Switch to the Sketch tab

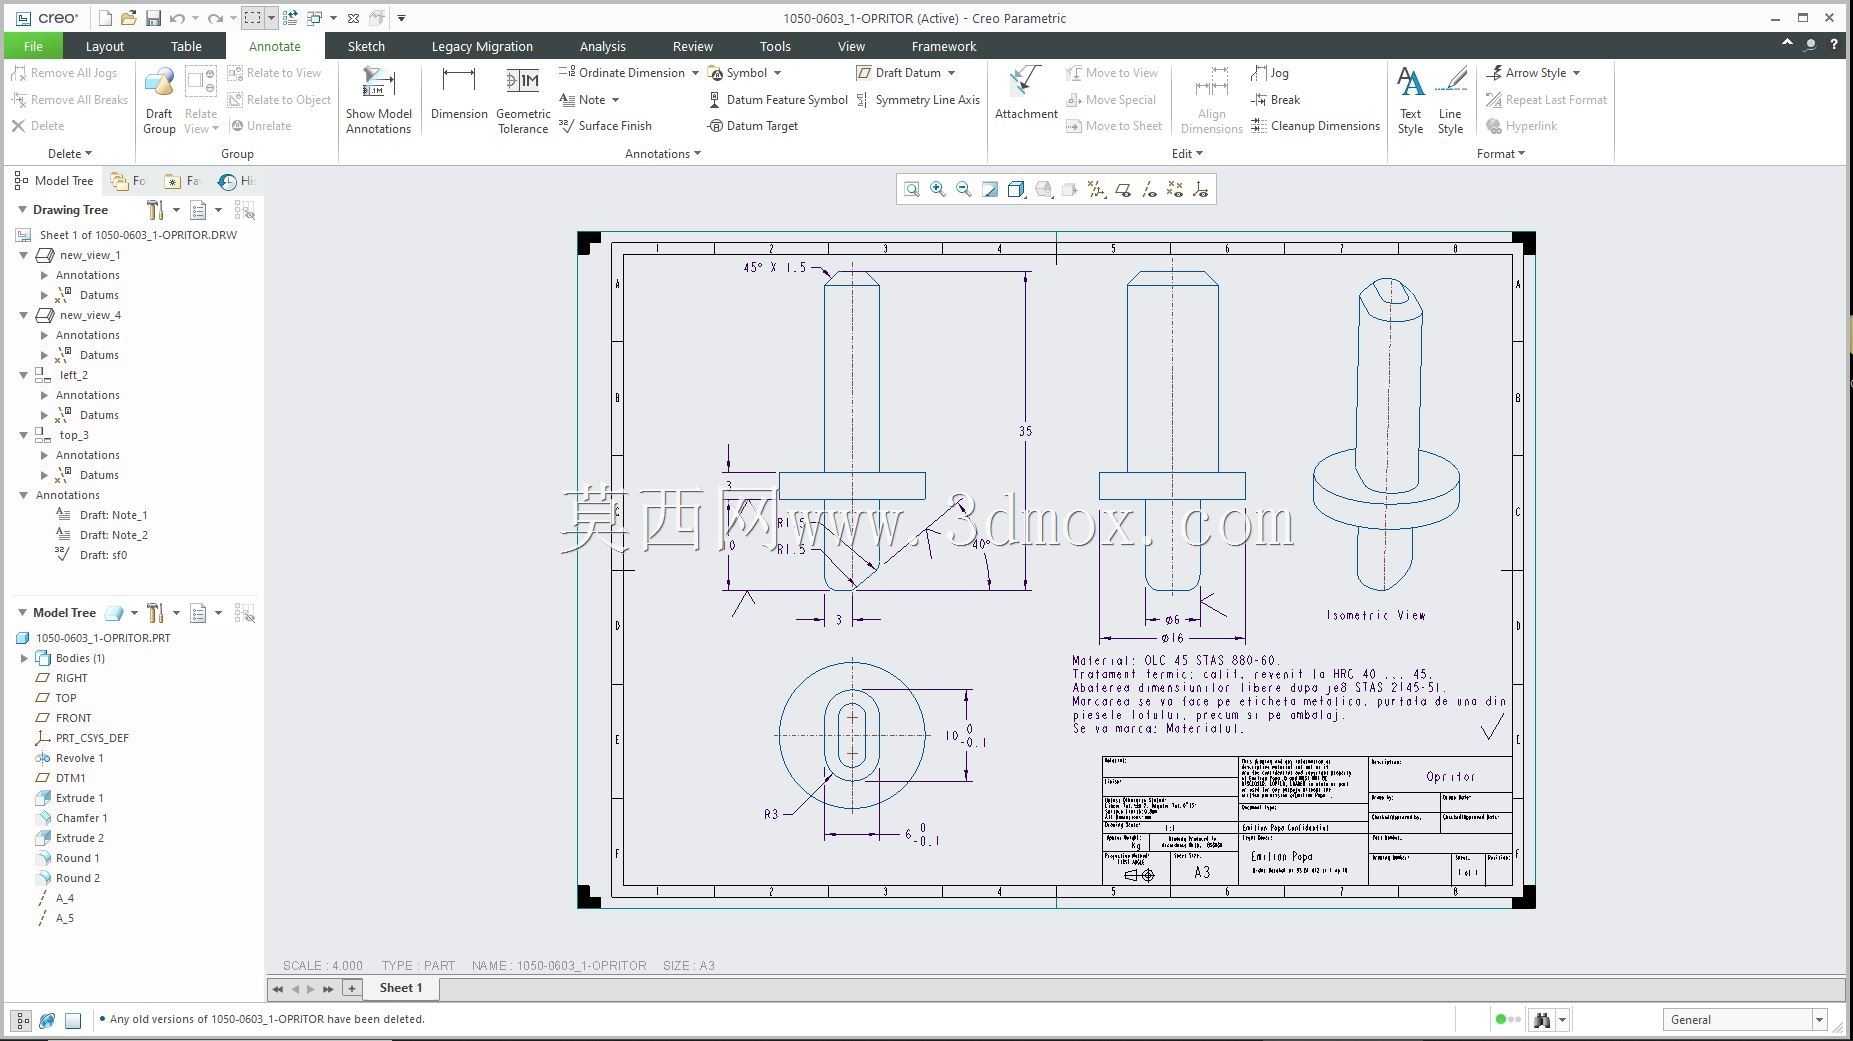point(366,46)
